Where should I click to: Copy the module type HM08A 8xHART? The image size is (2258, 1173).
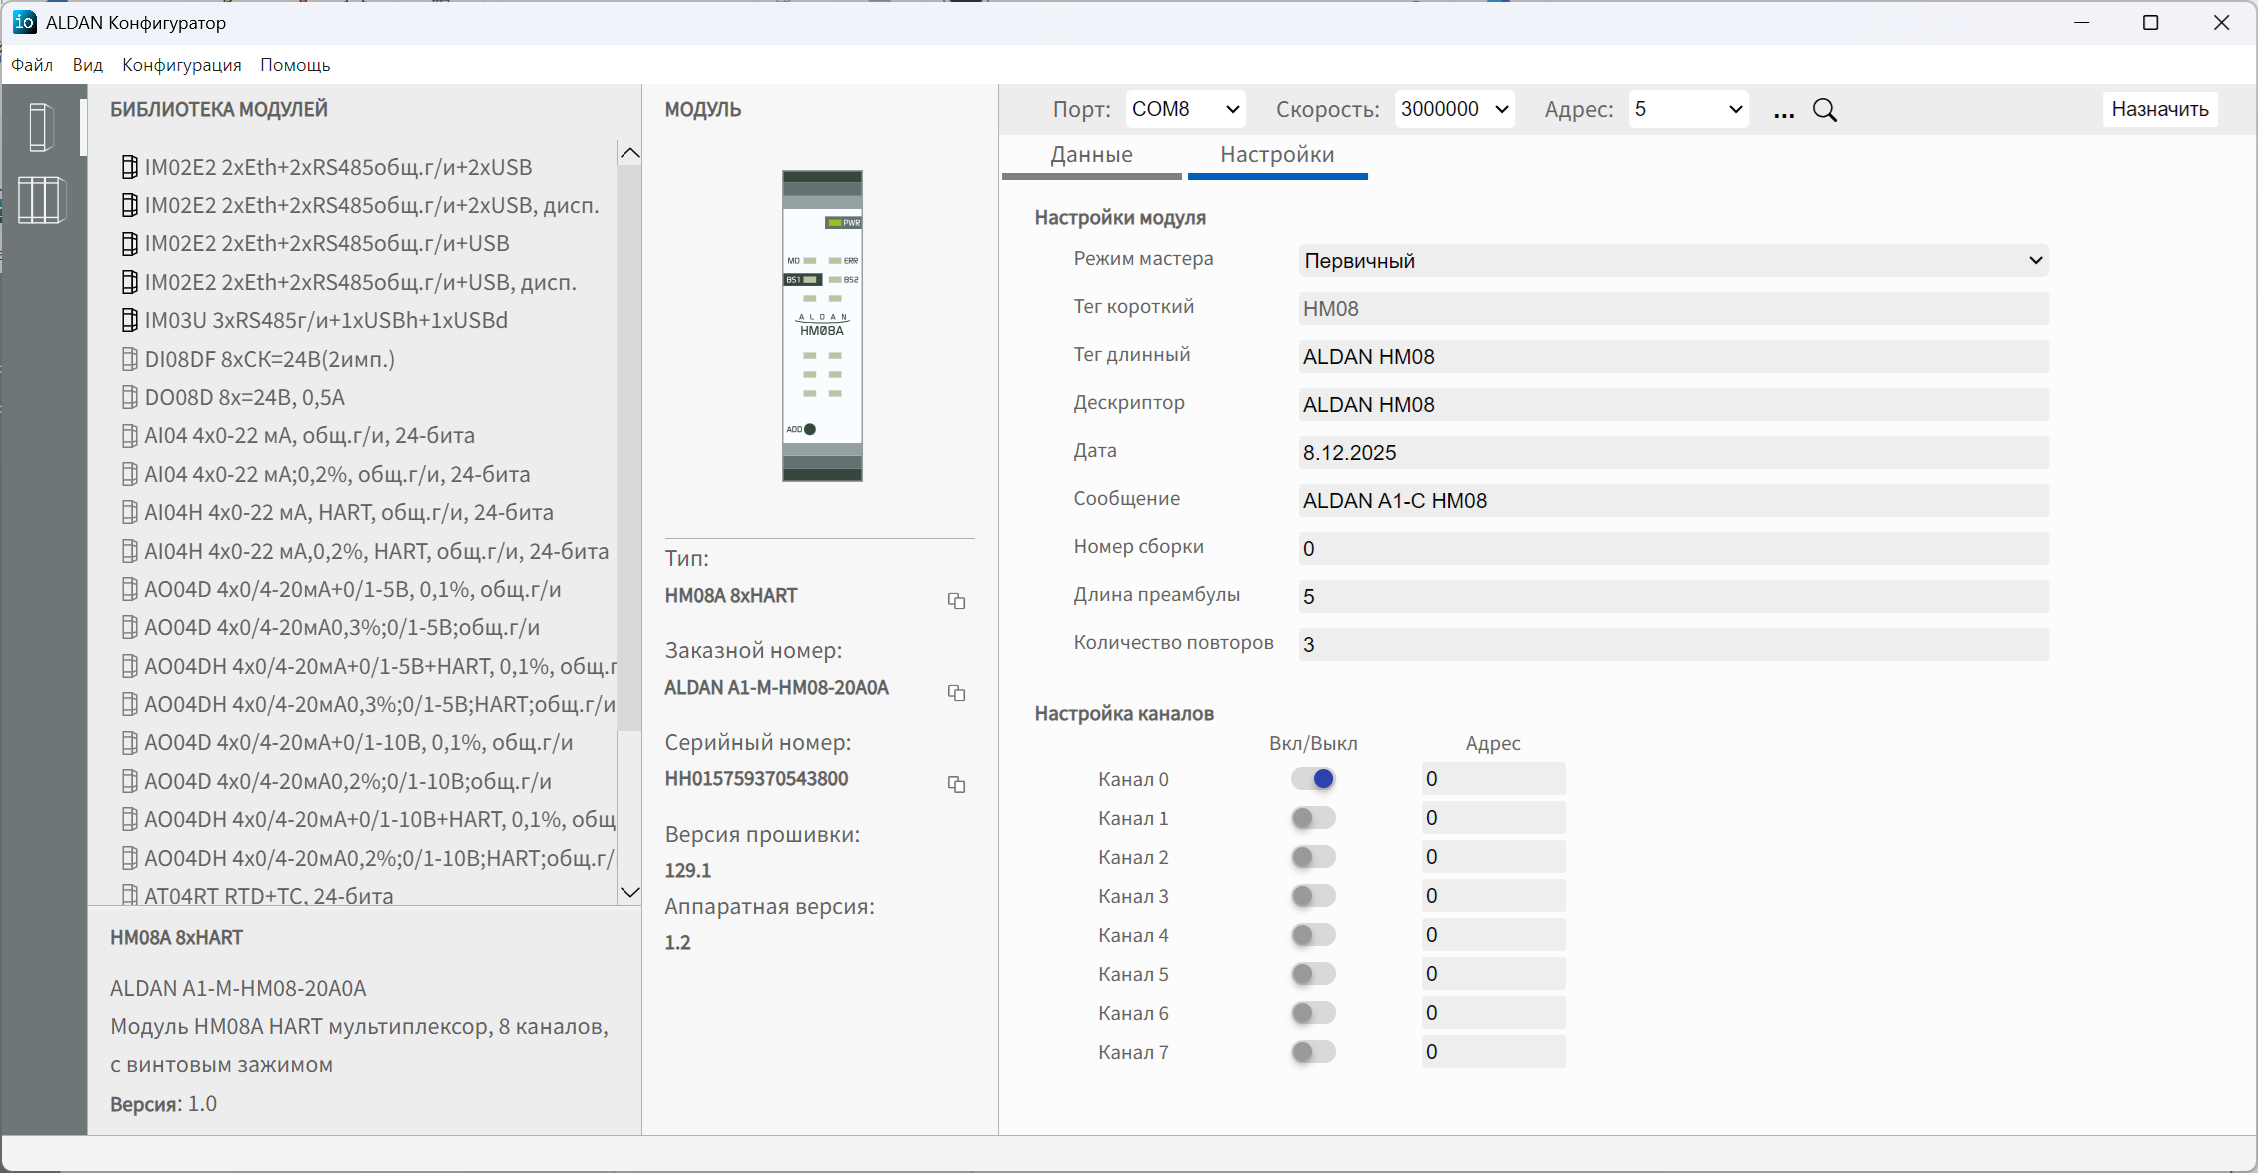pos(956,601)
